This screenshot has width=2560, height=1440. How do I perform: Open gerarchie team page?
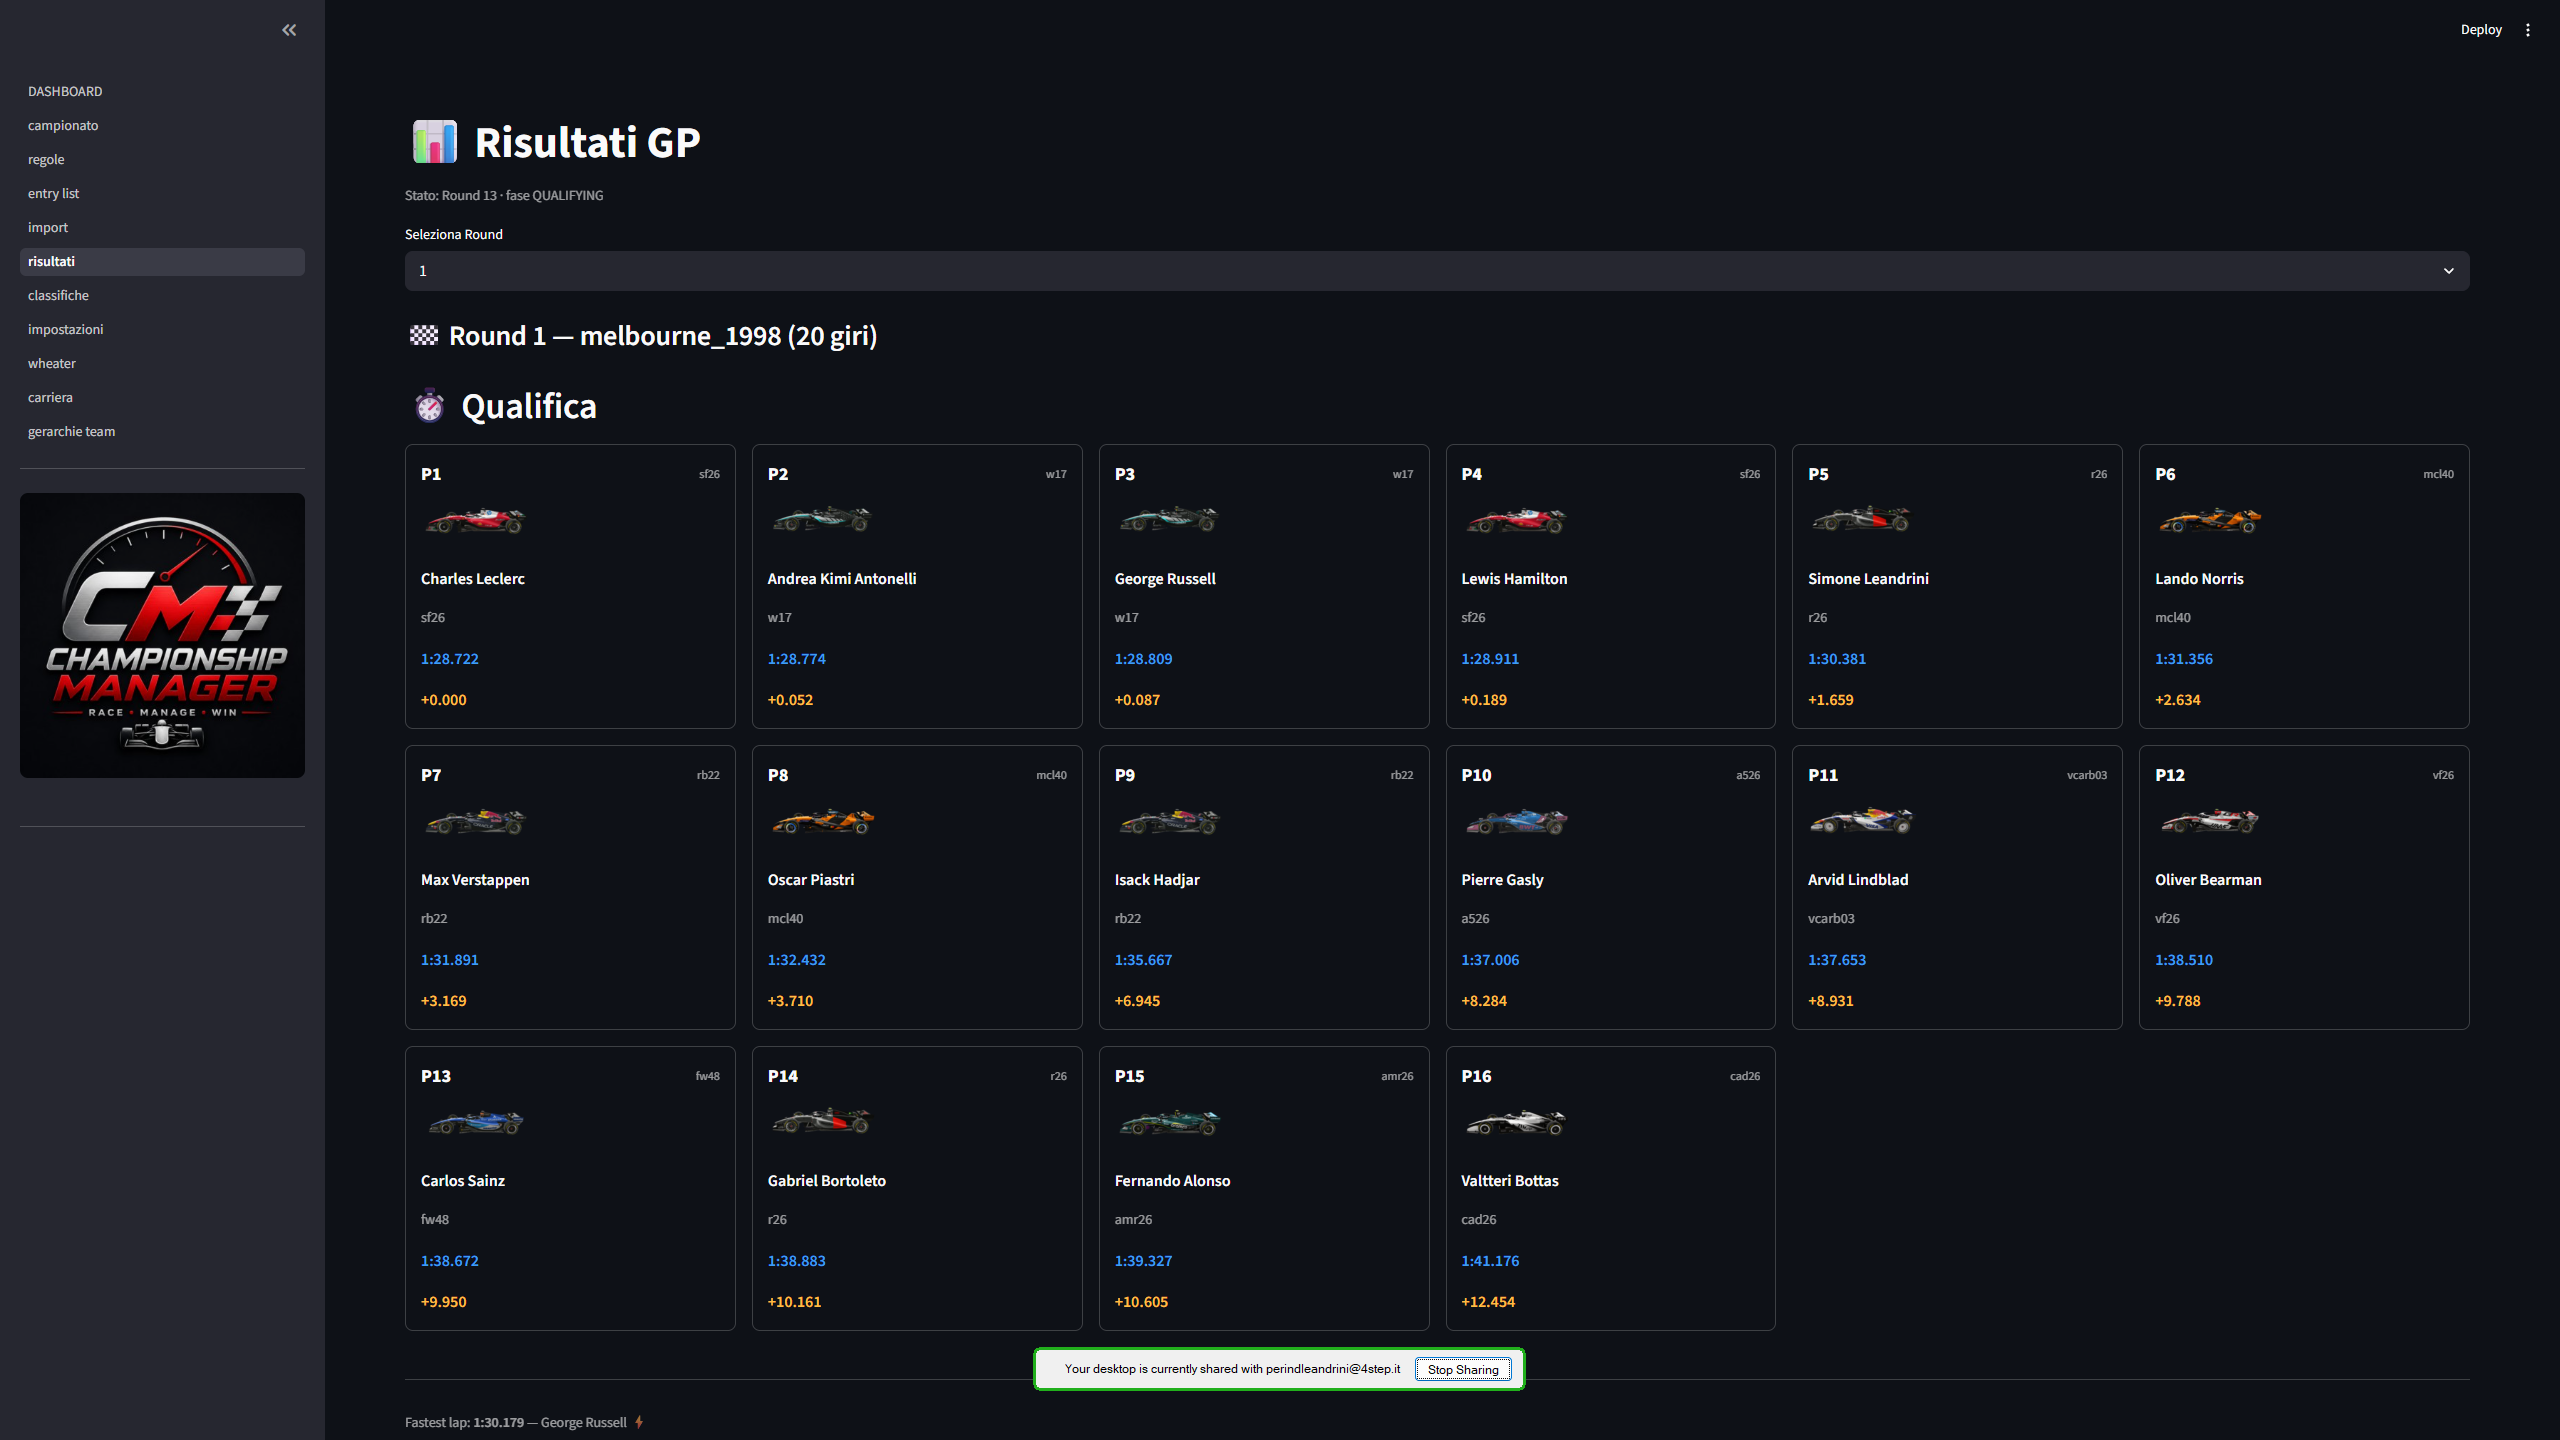pyautogui.click(x=162, y=432)
